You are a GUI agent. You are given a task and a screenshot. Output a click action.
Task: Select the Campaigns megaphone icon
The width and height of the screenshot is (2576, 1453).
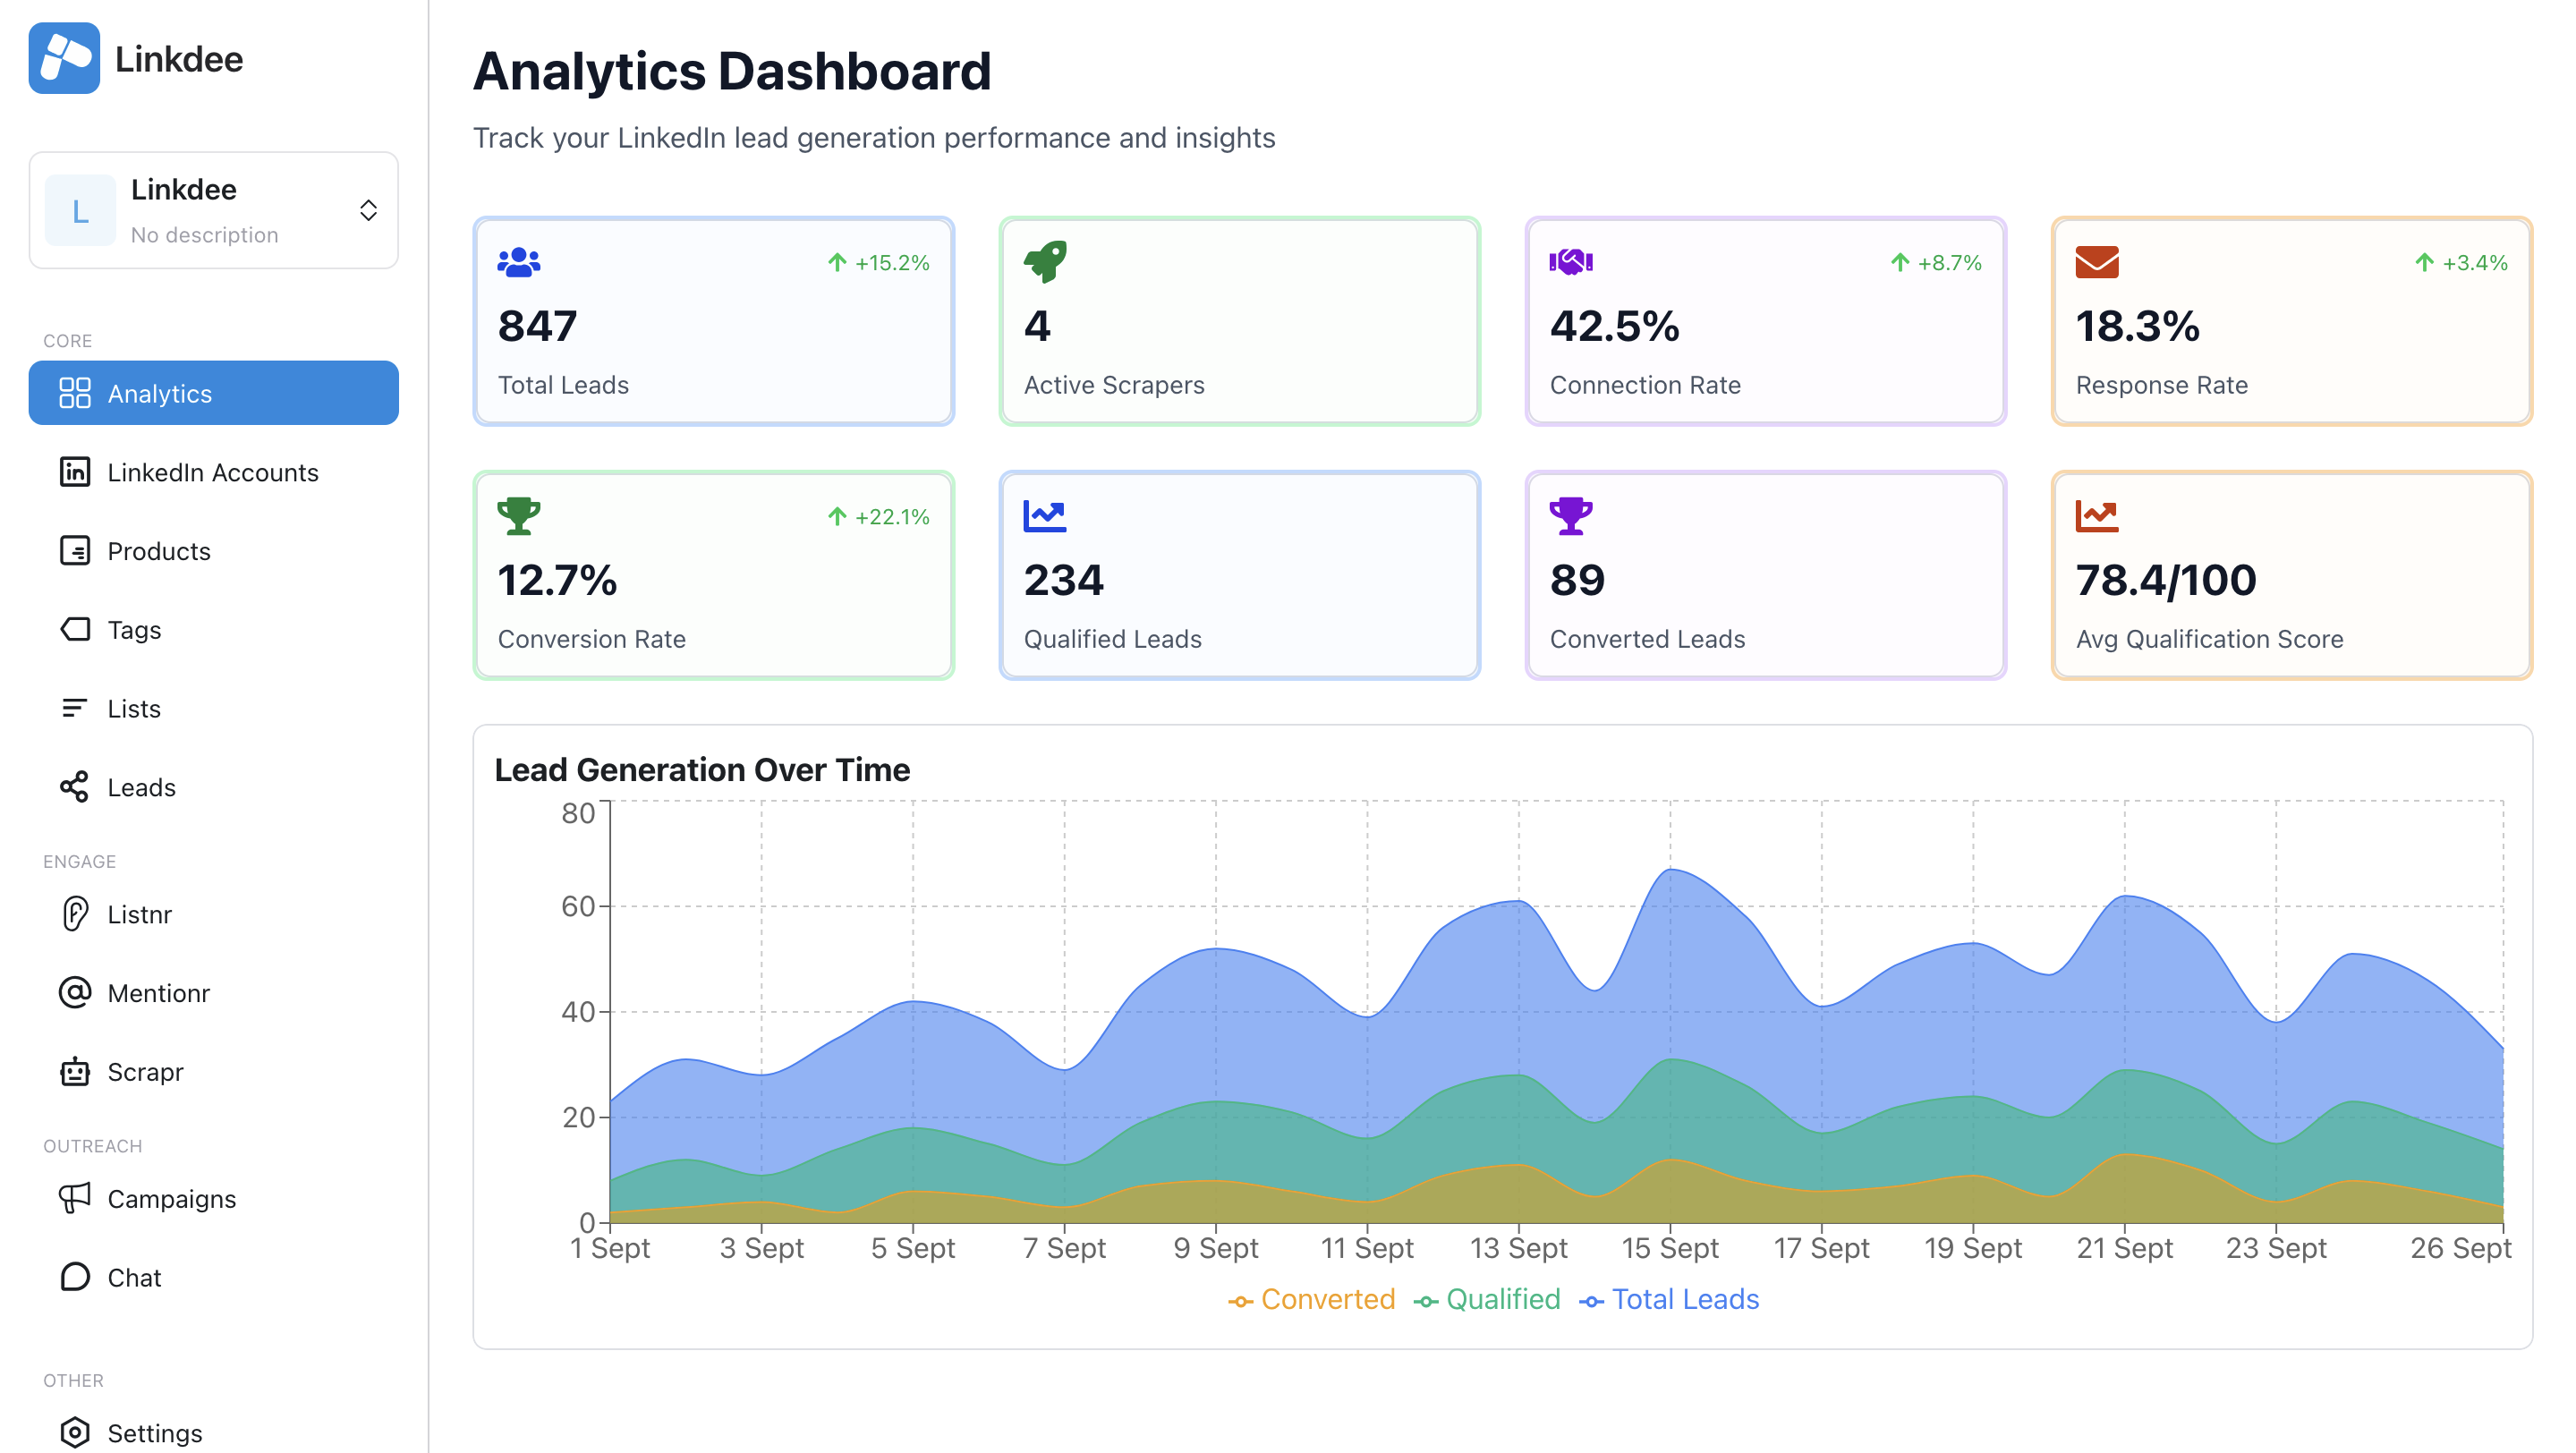coord(75,1198)
